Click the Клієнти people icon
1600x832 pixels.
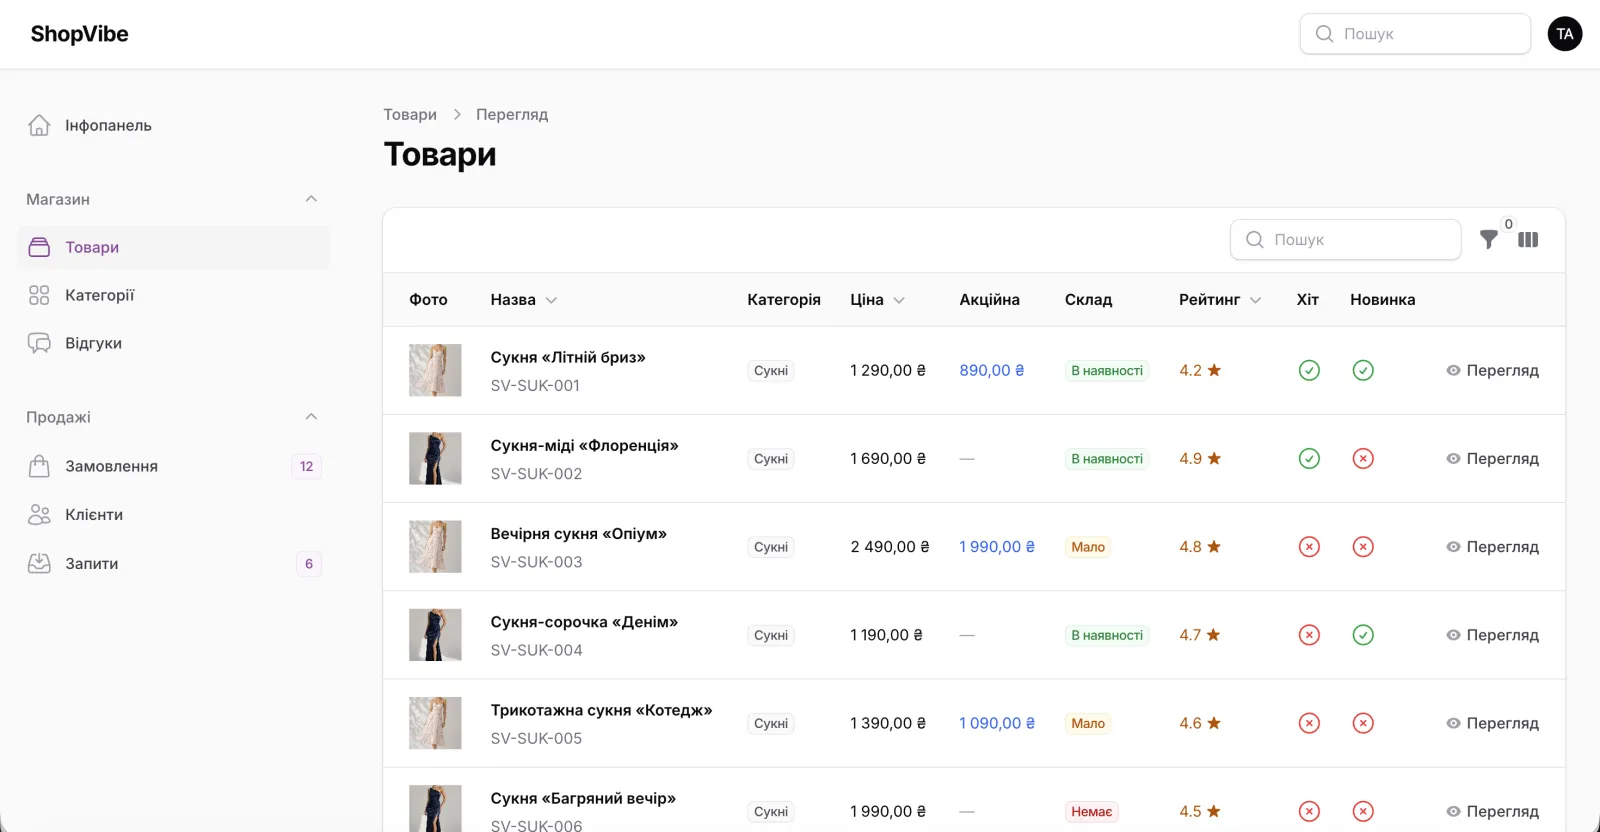coord(39,514)
